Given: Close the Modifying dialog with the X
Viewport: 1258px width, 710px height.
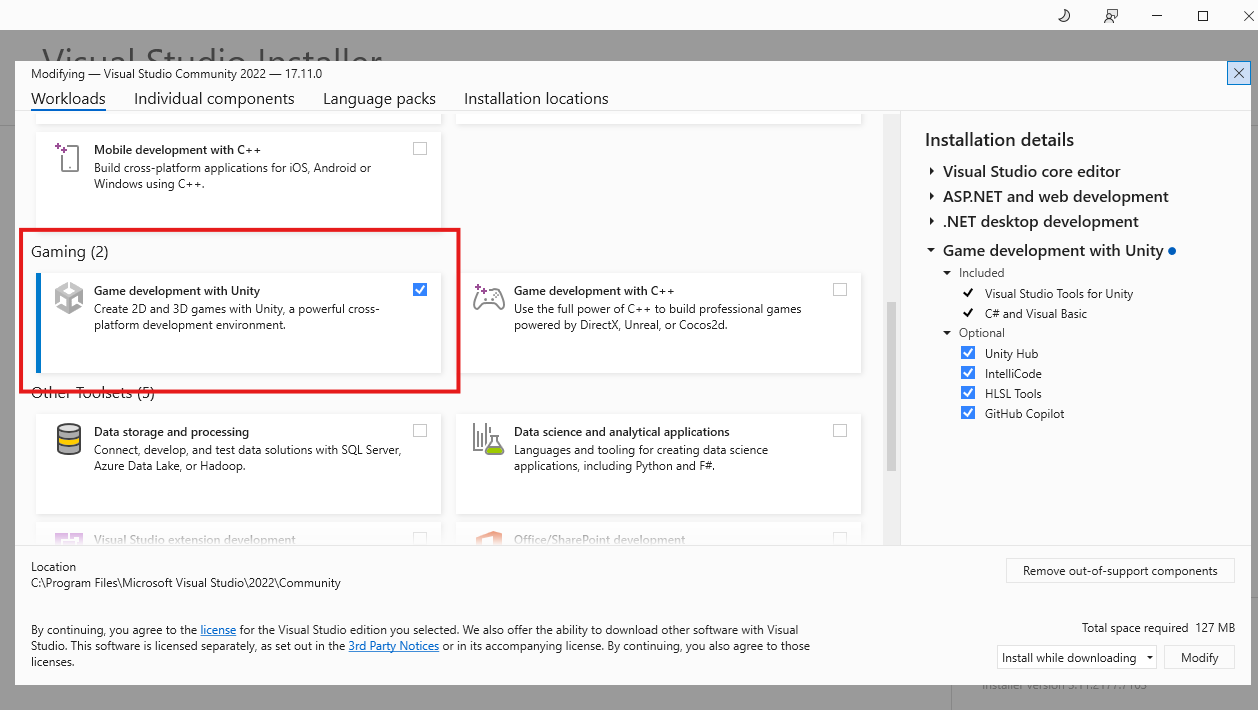Looking at the screenshot, I should (1239, 73).
